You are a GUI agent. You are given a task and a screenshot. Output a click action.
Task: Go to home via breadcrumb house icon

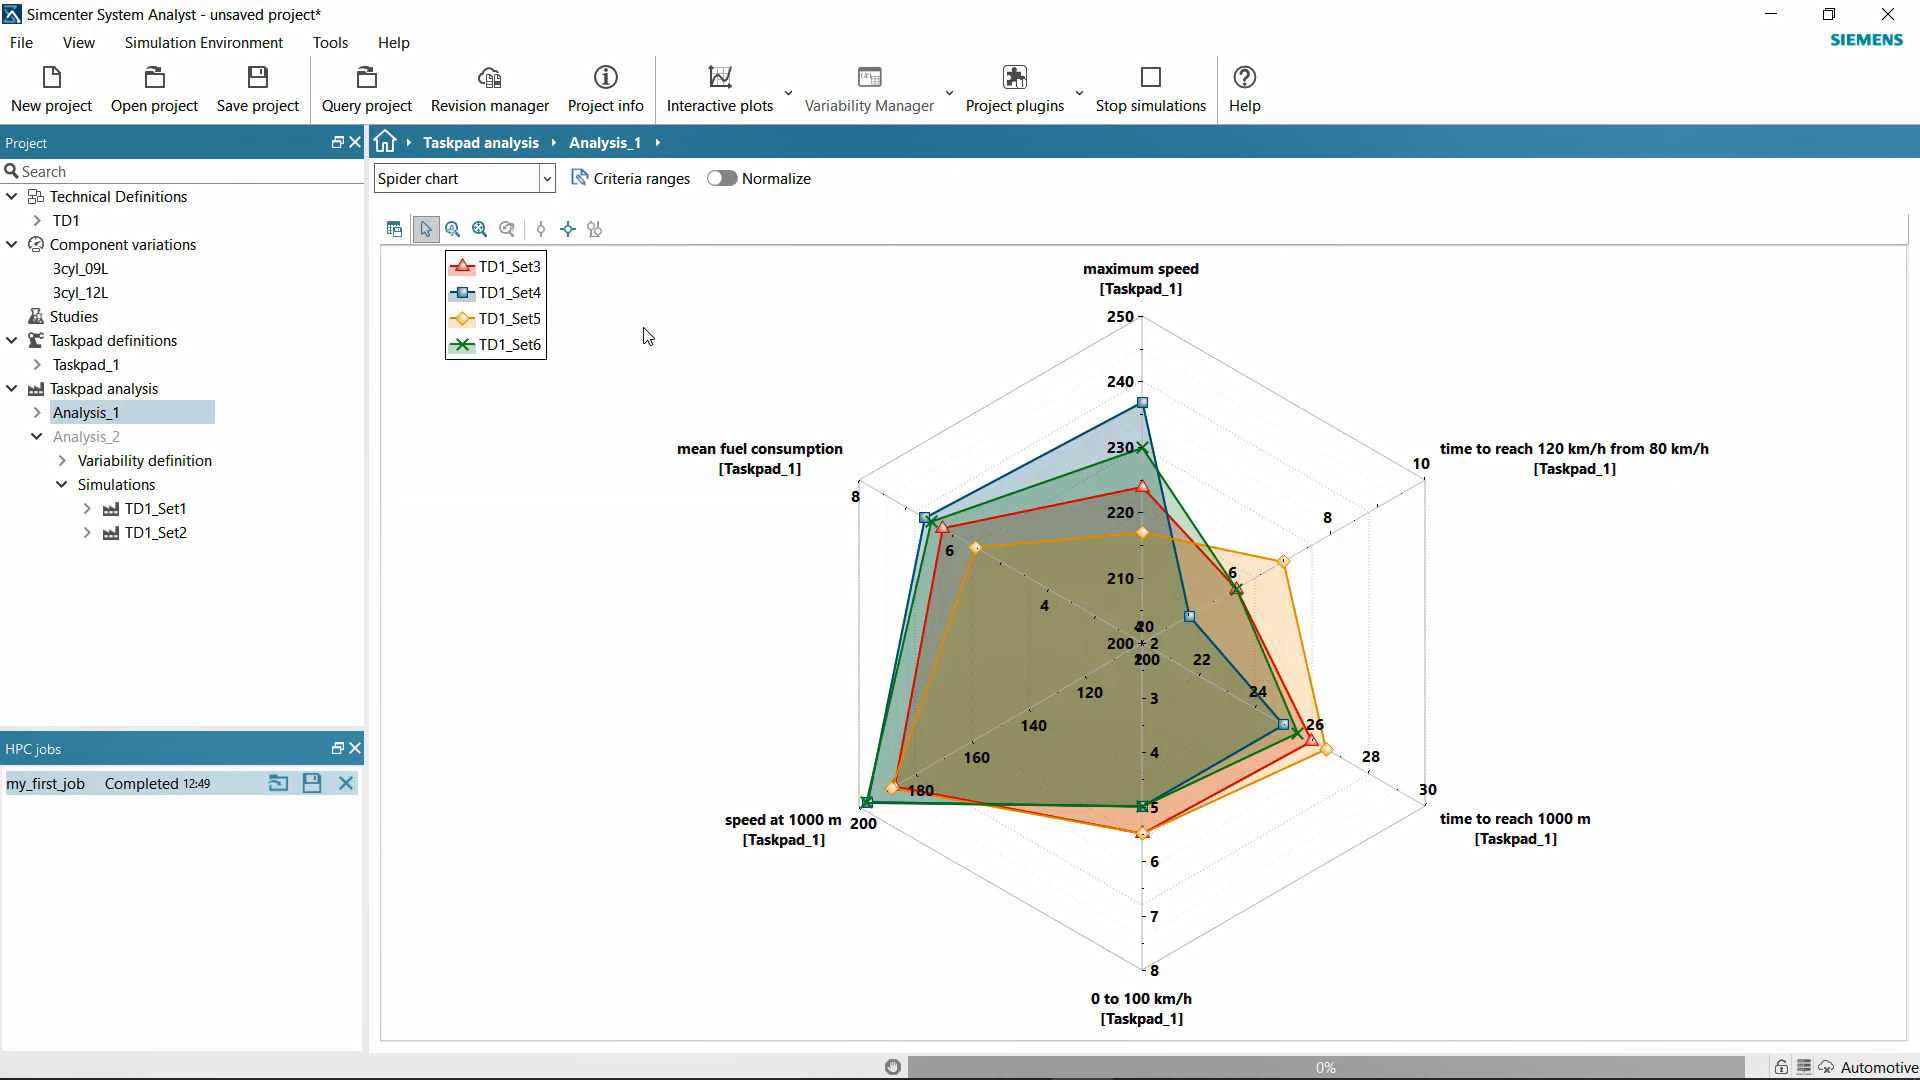tap(385, 142)
